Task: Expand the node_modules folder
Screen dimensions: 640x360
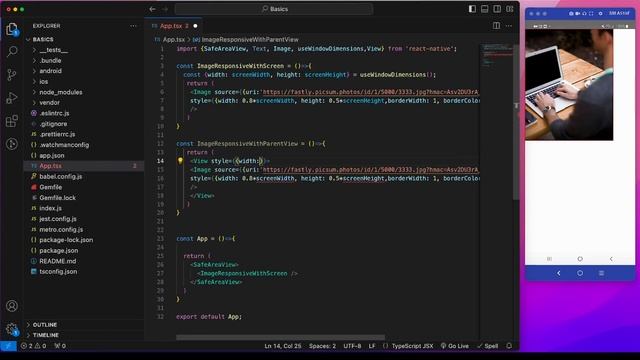Action: [x=83, y=92]
